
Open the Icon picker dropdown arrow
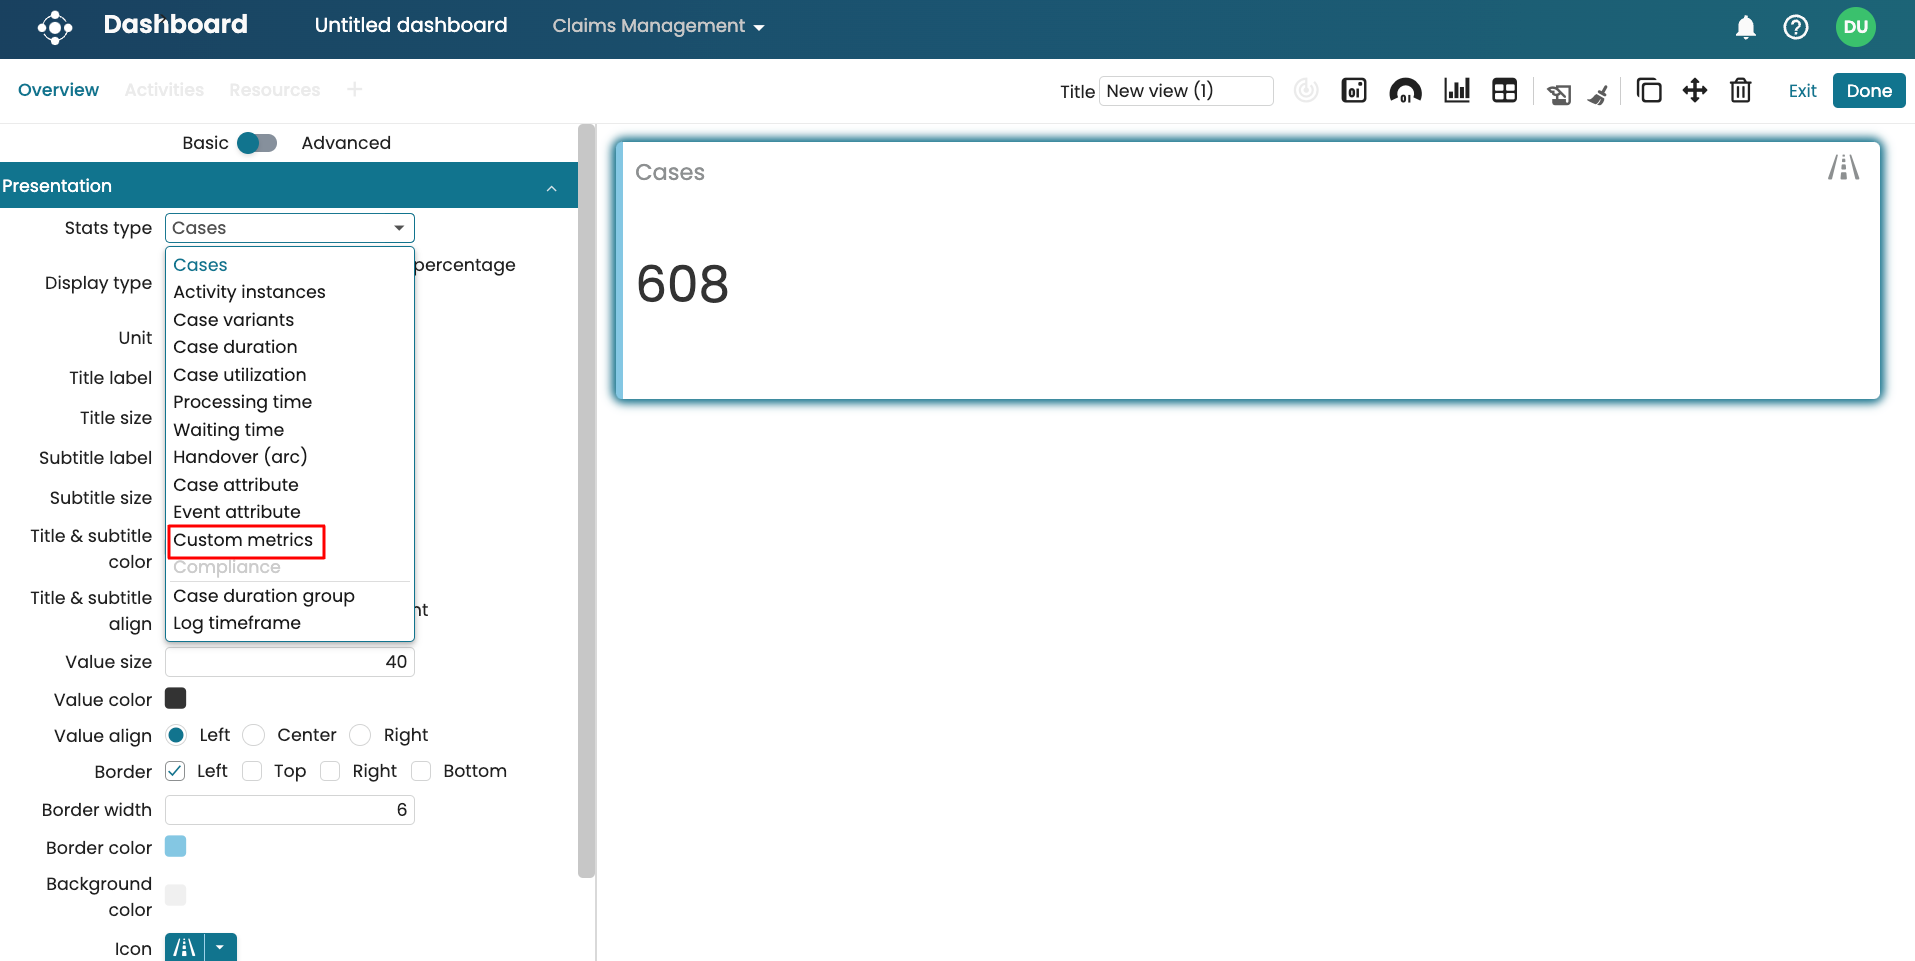coord(220,947)
